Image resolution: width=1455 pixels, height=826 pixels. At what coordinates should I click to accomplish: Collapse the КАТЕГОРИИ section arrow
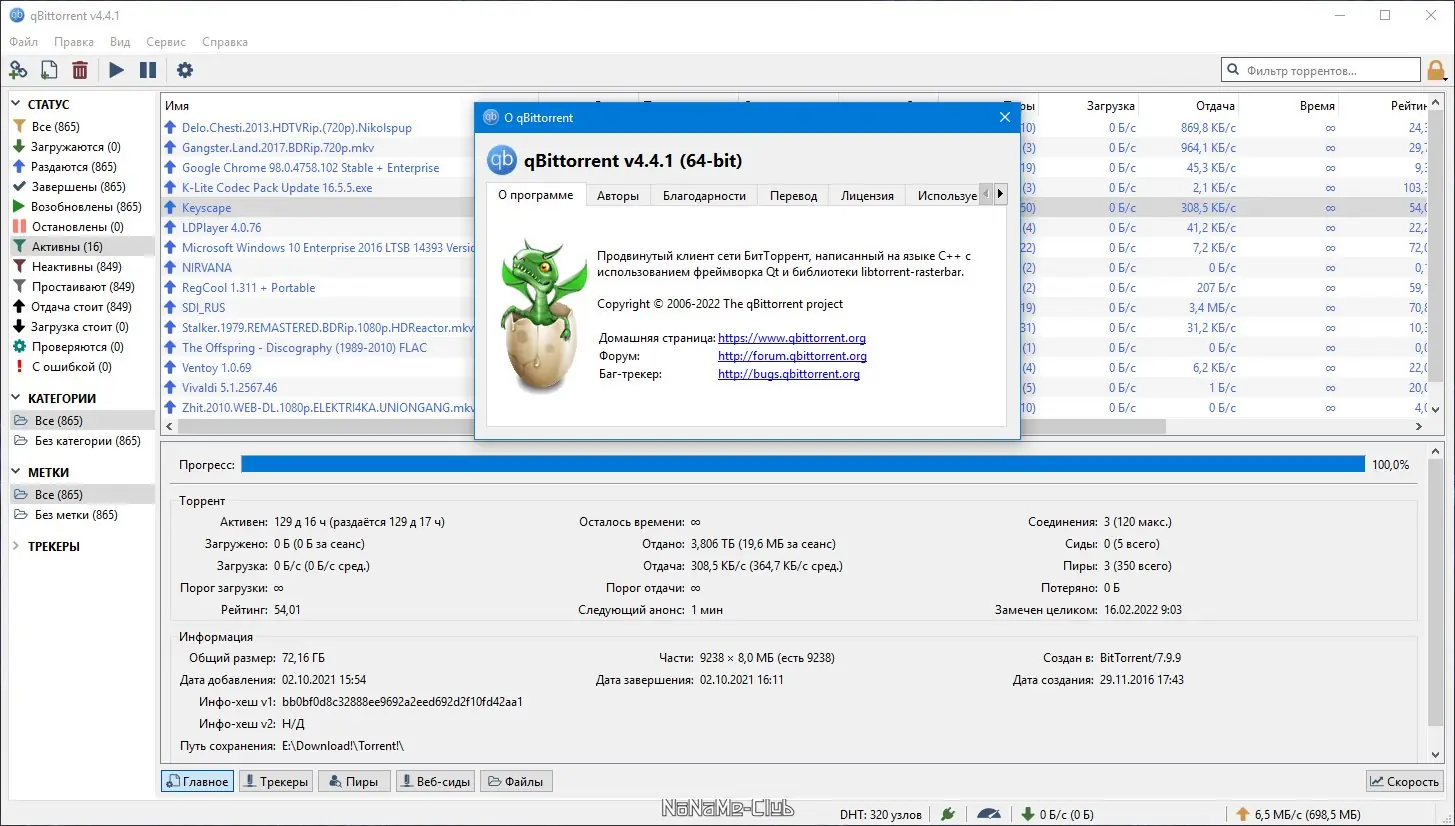tap(17, 398)
